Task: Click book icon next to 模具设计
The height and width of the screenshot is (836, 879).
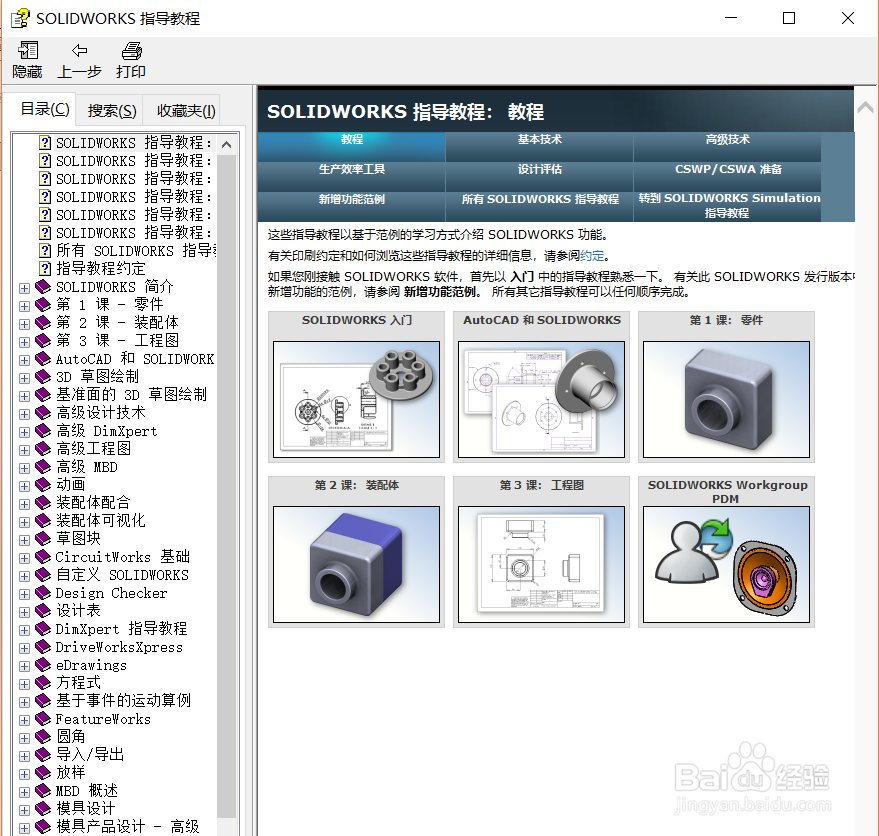Action: (x=43, y=809)
